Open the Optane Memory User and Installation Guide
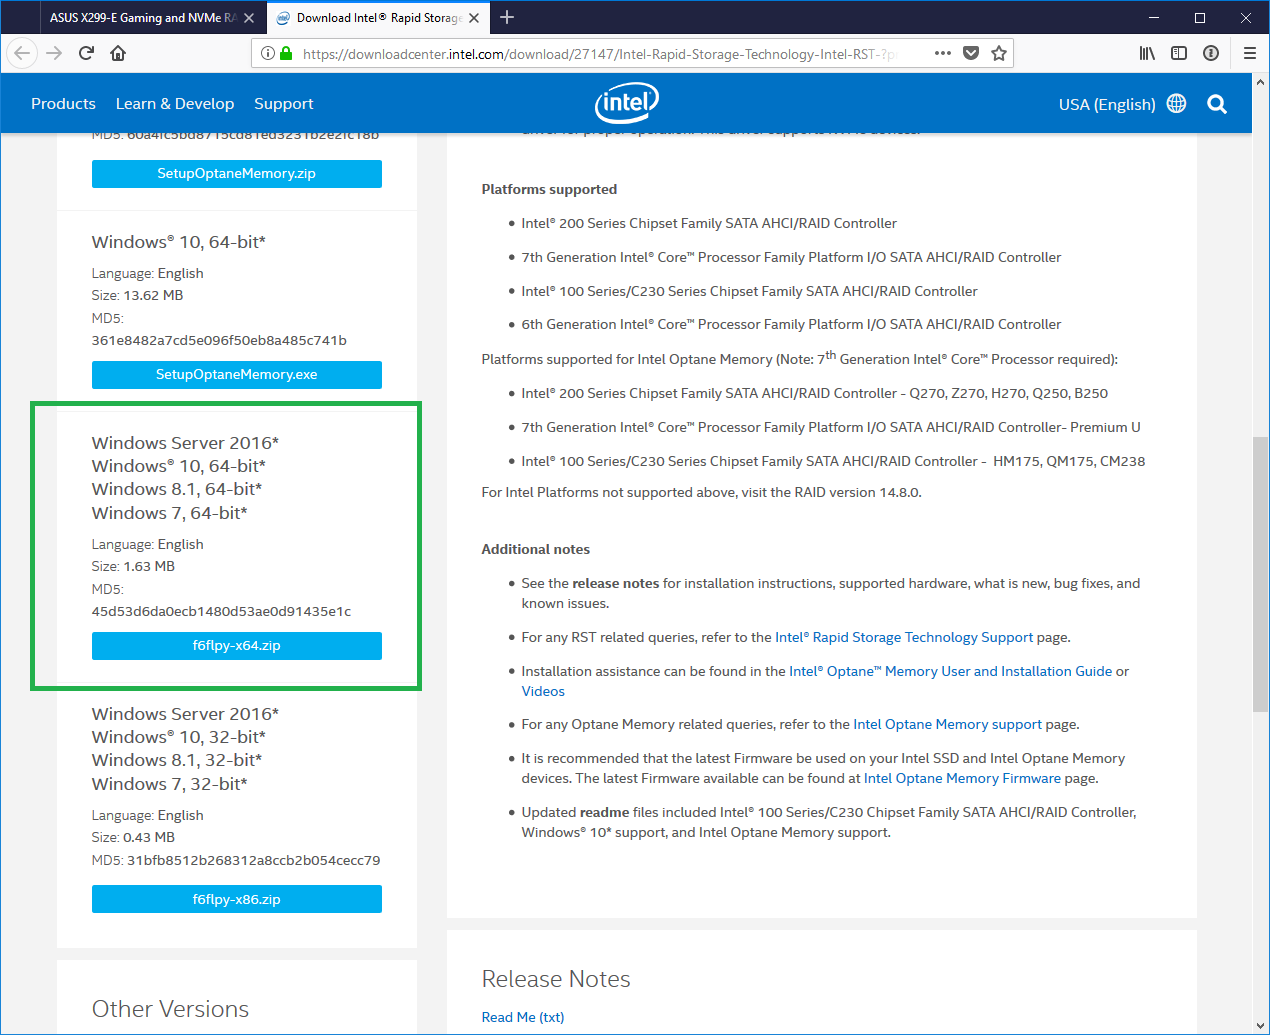Image resolution: width=1270 pixels, height=1035 pixels. [x=951, y=671]
